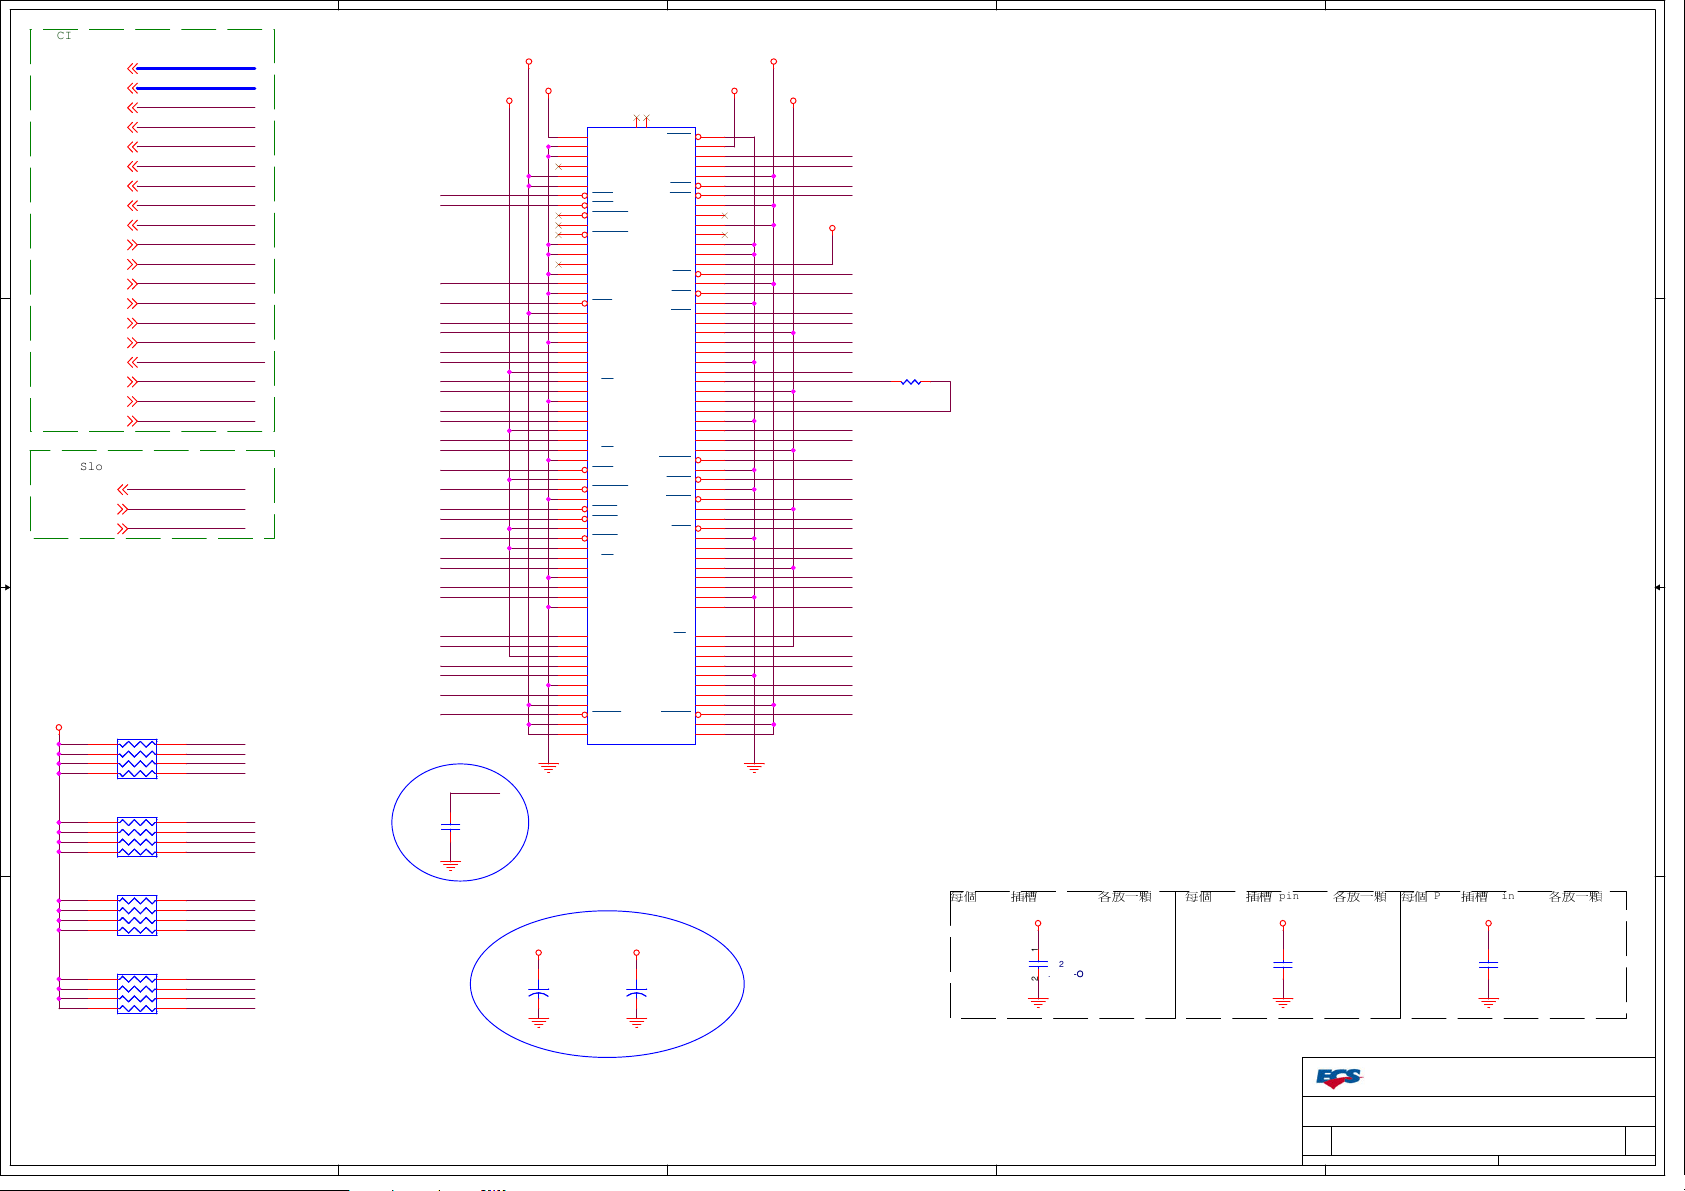Select capacitor in the dashed box labeled pin
This screenshot has height=1191, width=1685.
point(1283,965)
